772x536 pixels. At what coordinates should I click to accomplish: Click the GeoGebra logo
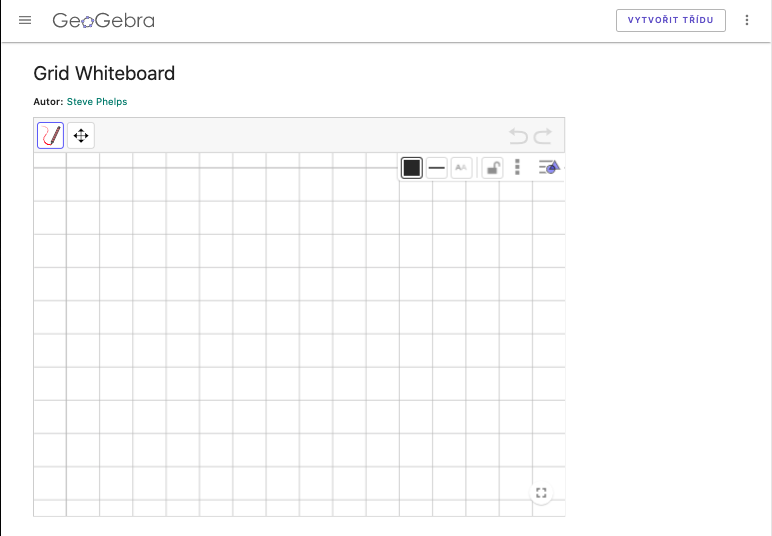pos(103,20)
